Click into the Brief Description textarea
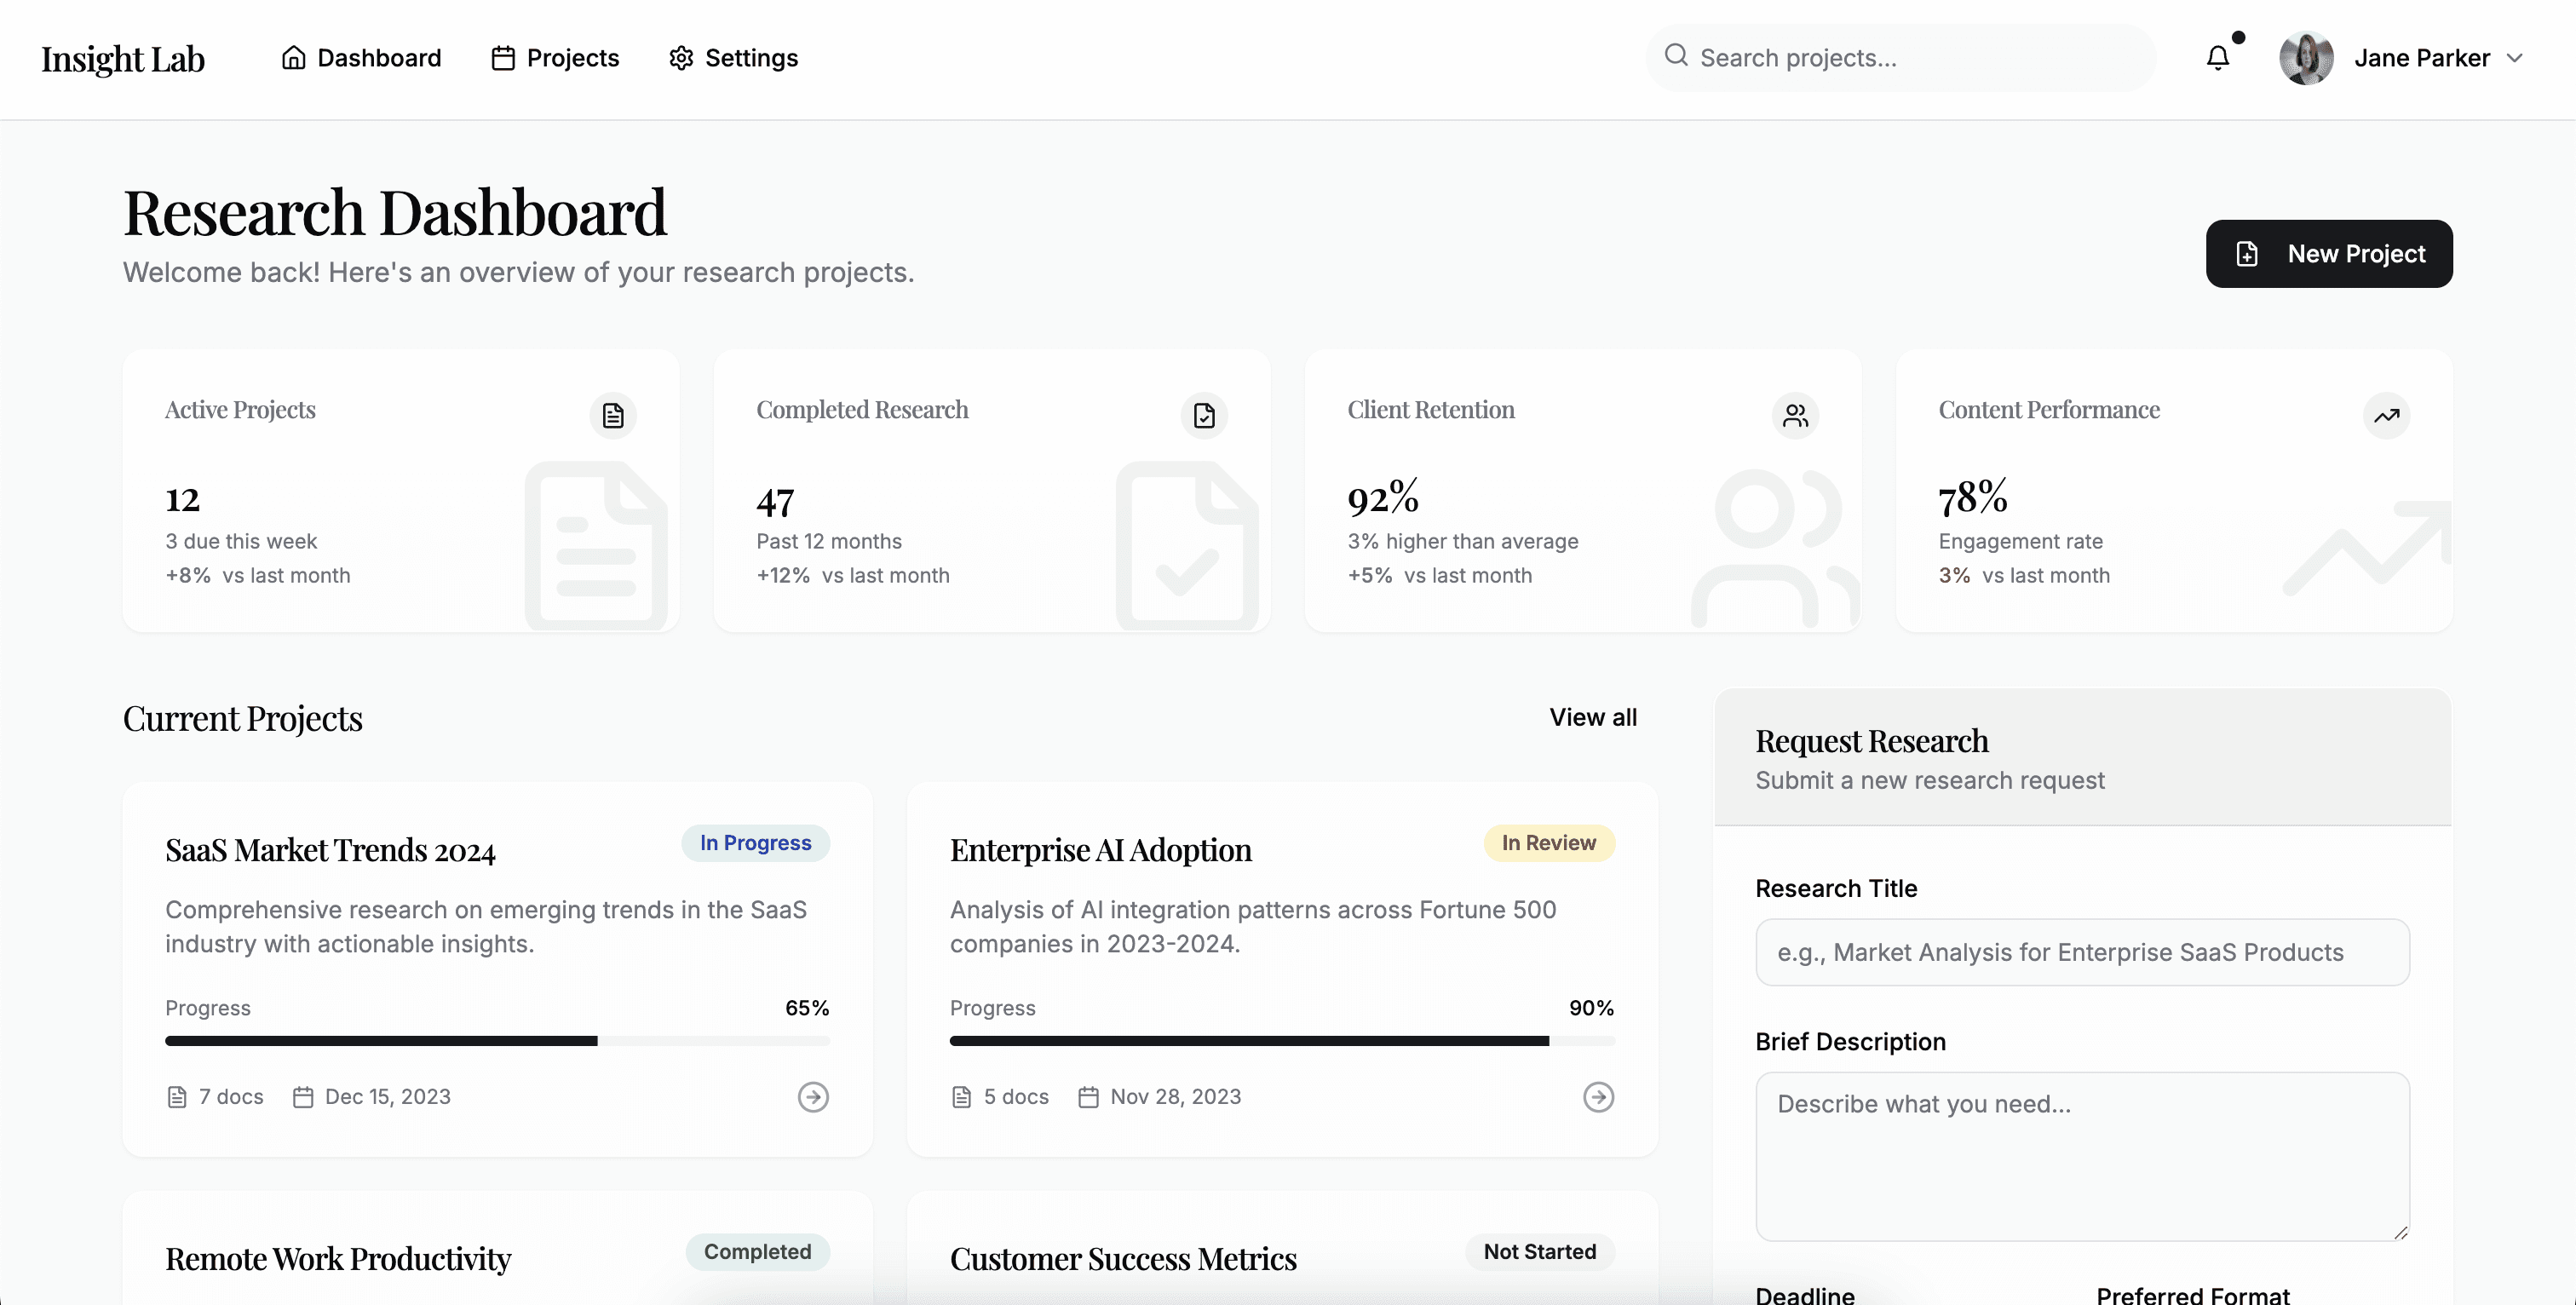Screen dimensions: 2576x1305 click(2082, 1156)
